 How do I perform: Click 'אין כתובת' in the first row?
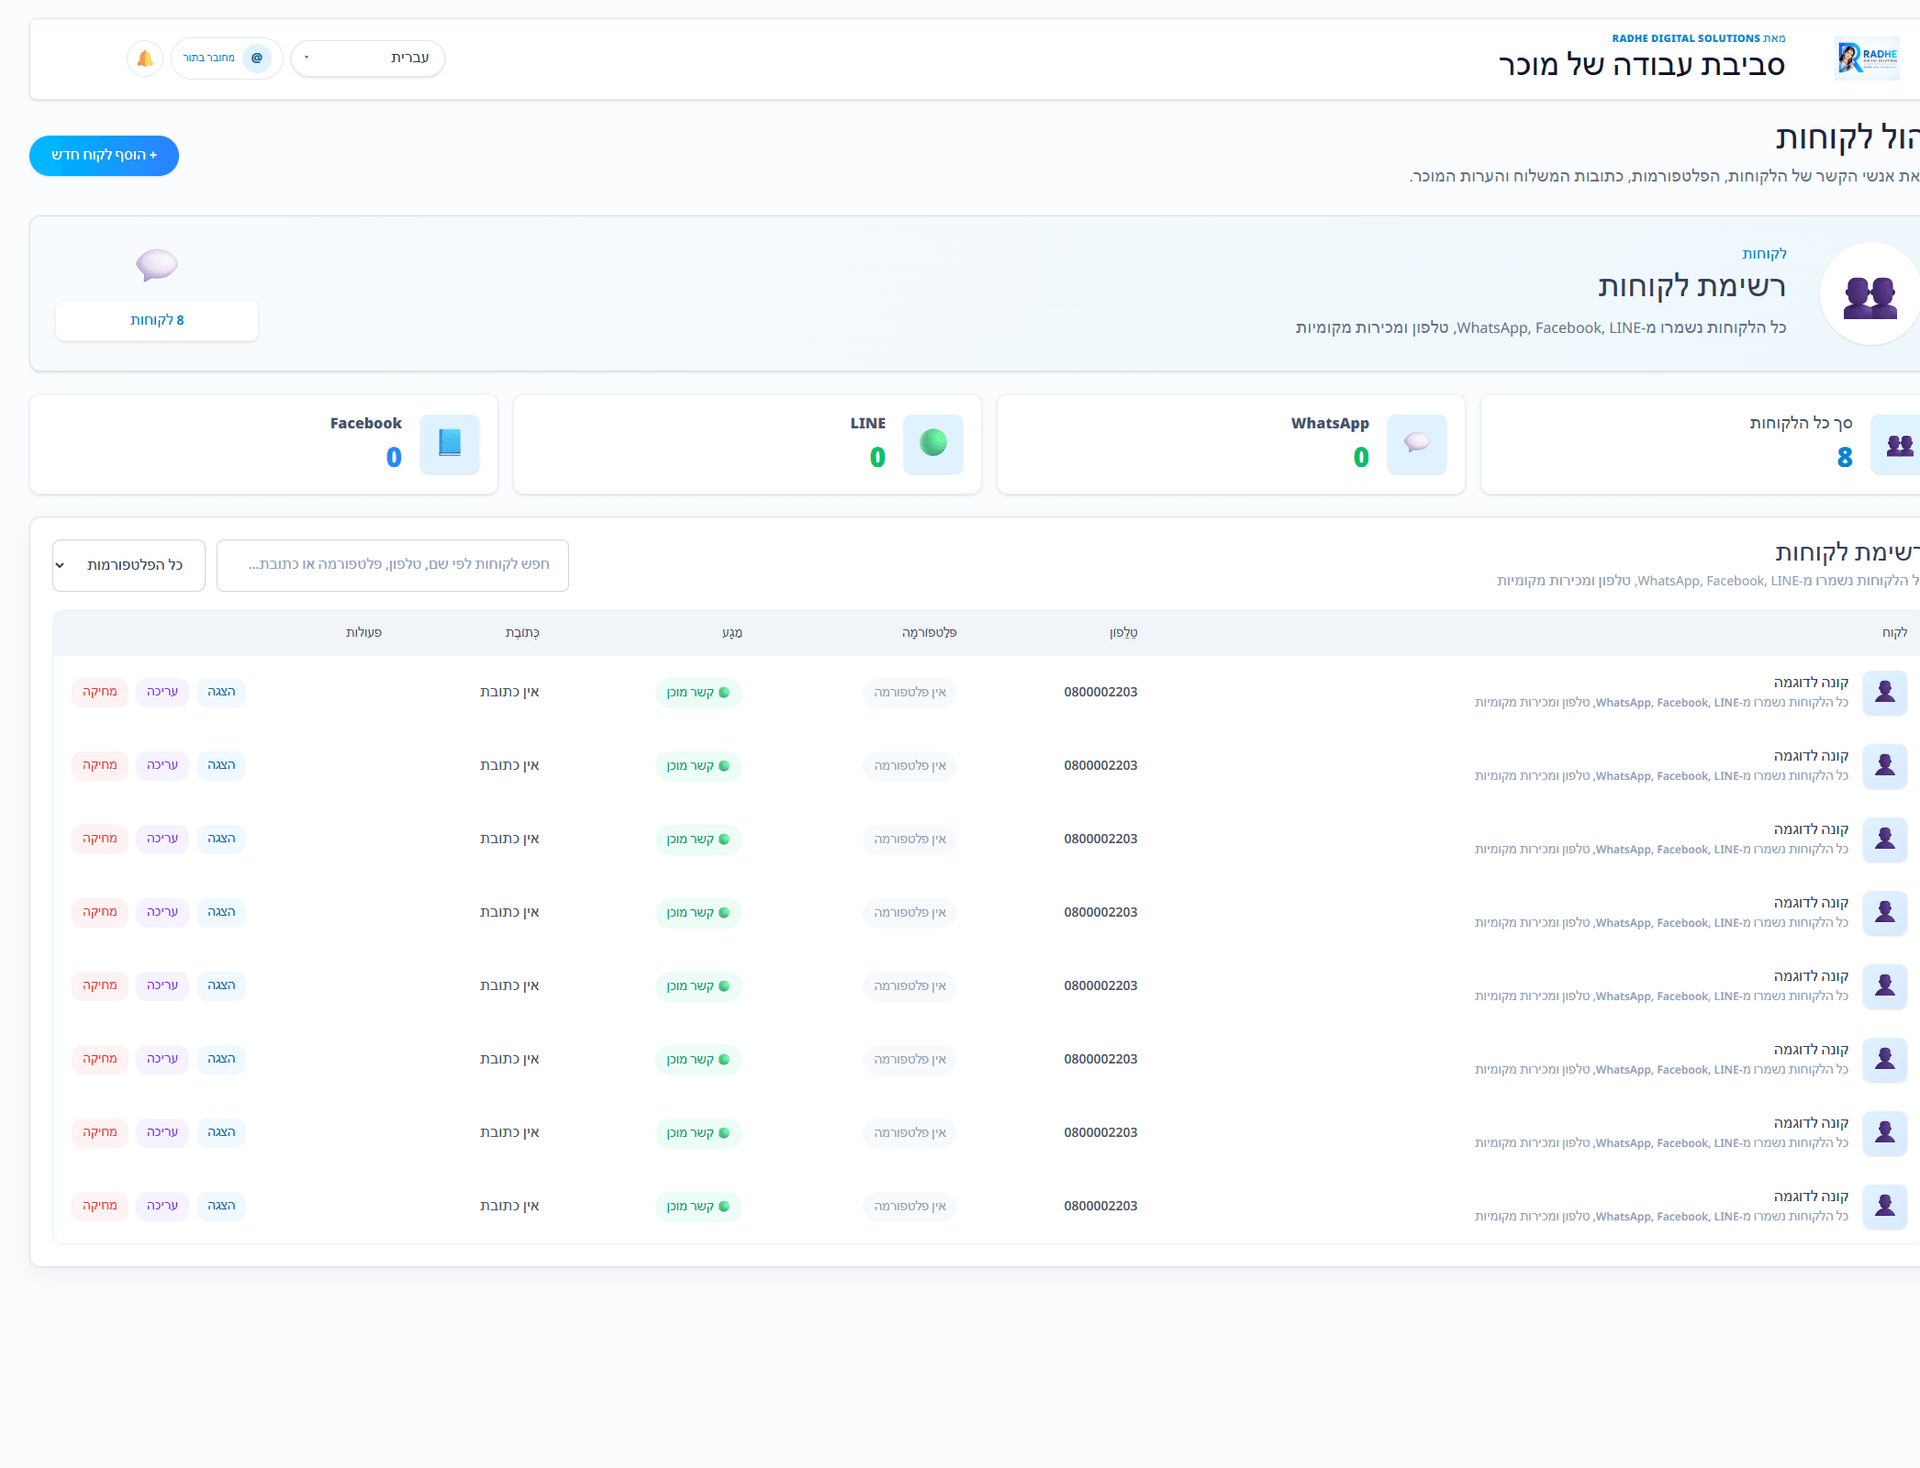click(x=509, y=692)
